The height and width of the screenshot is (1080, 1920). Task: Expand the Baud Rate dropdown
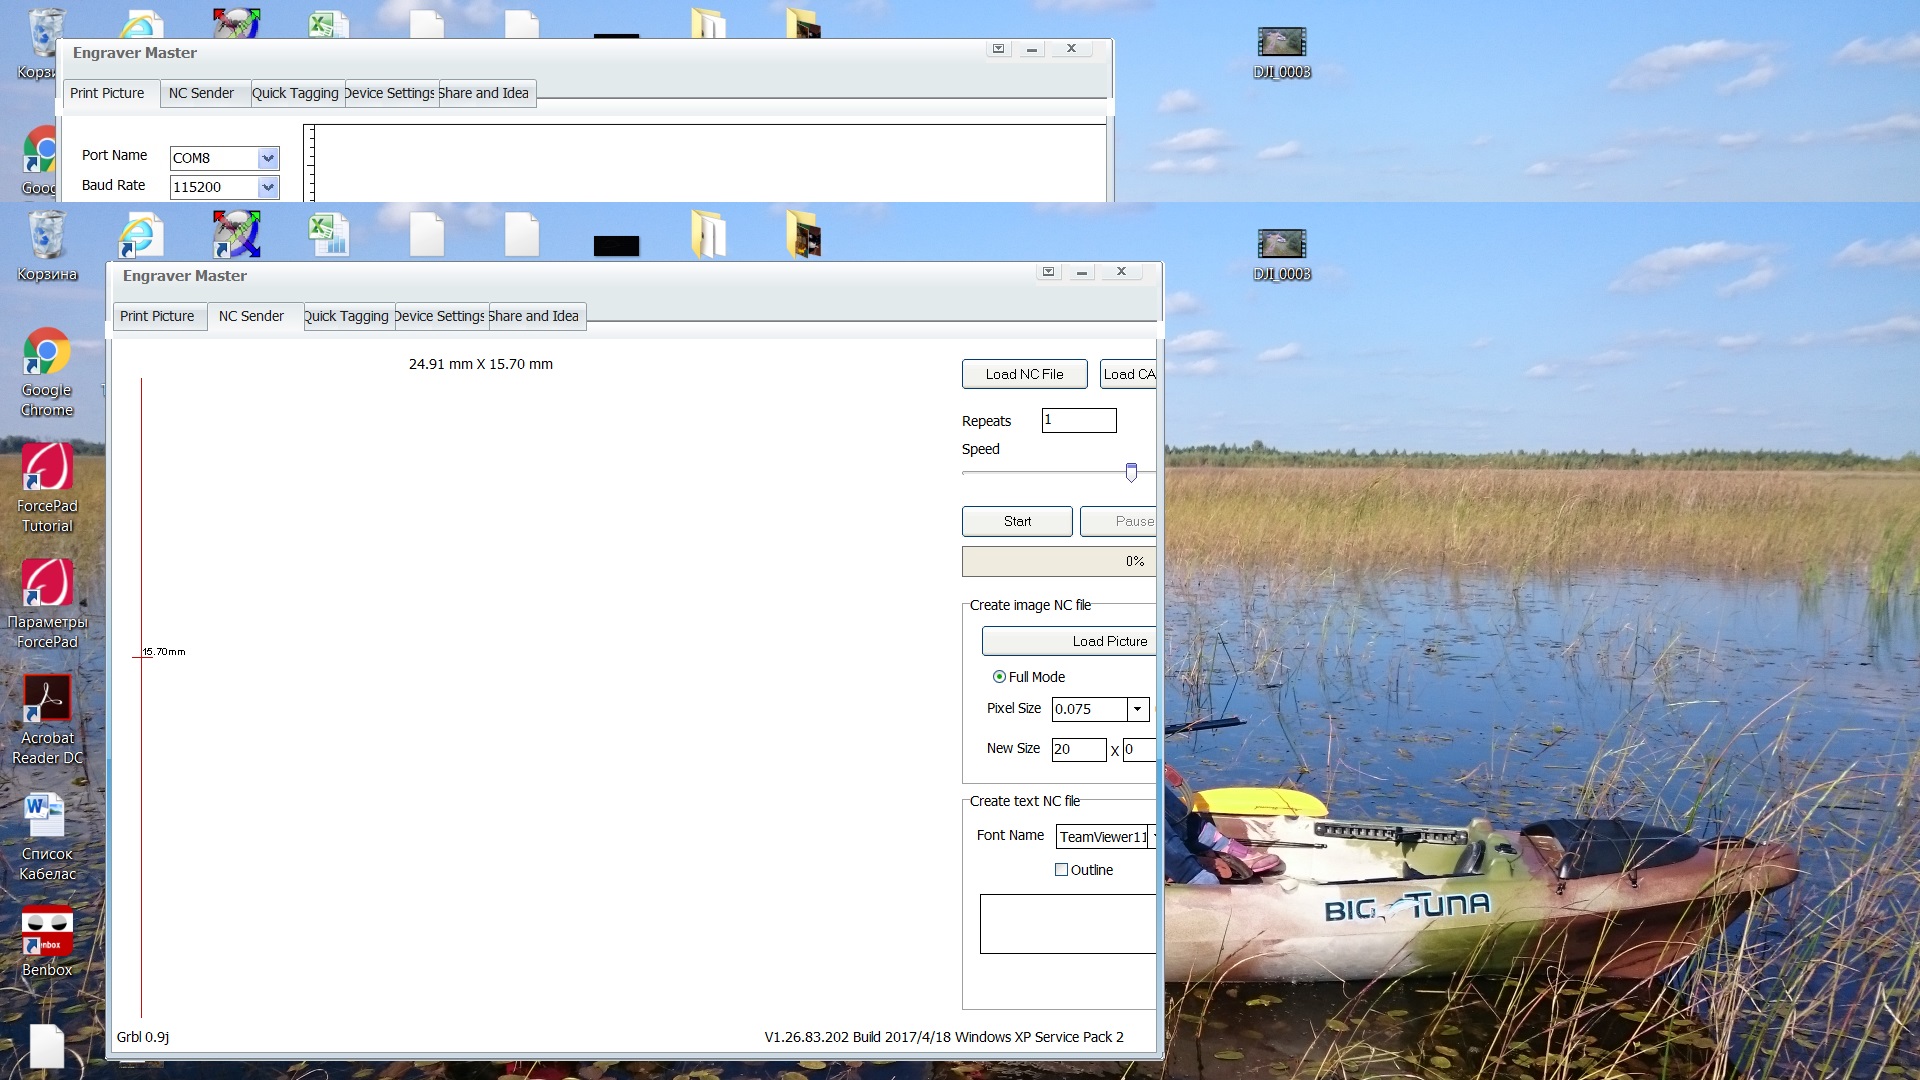click(x=267, y=187)
